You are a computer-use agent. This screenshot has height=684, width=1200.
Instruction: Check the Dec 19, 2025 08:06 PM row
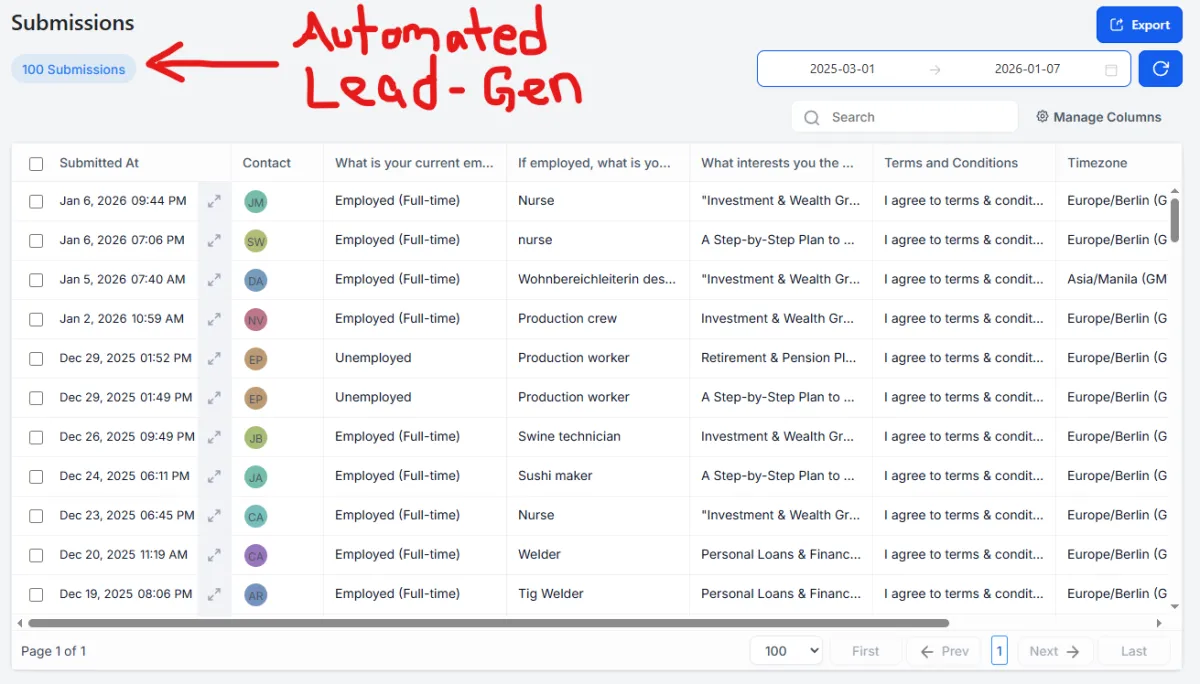point(36,595)
